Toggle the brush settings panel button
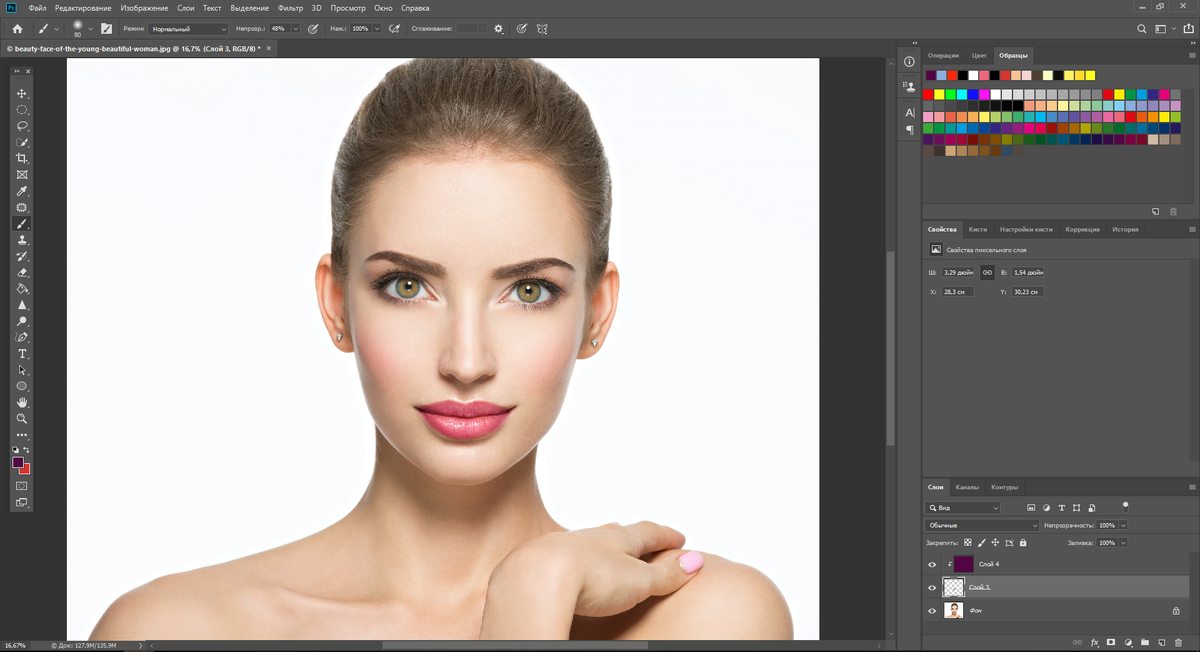The height and width of the screenshot is (652, 1200). (x=106, y=29)
